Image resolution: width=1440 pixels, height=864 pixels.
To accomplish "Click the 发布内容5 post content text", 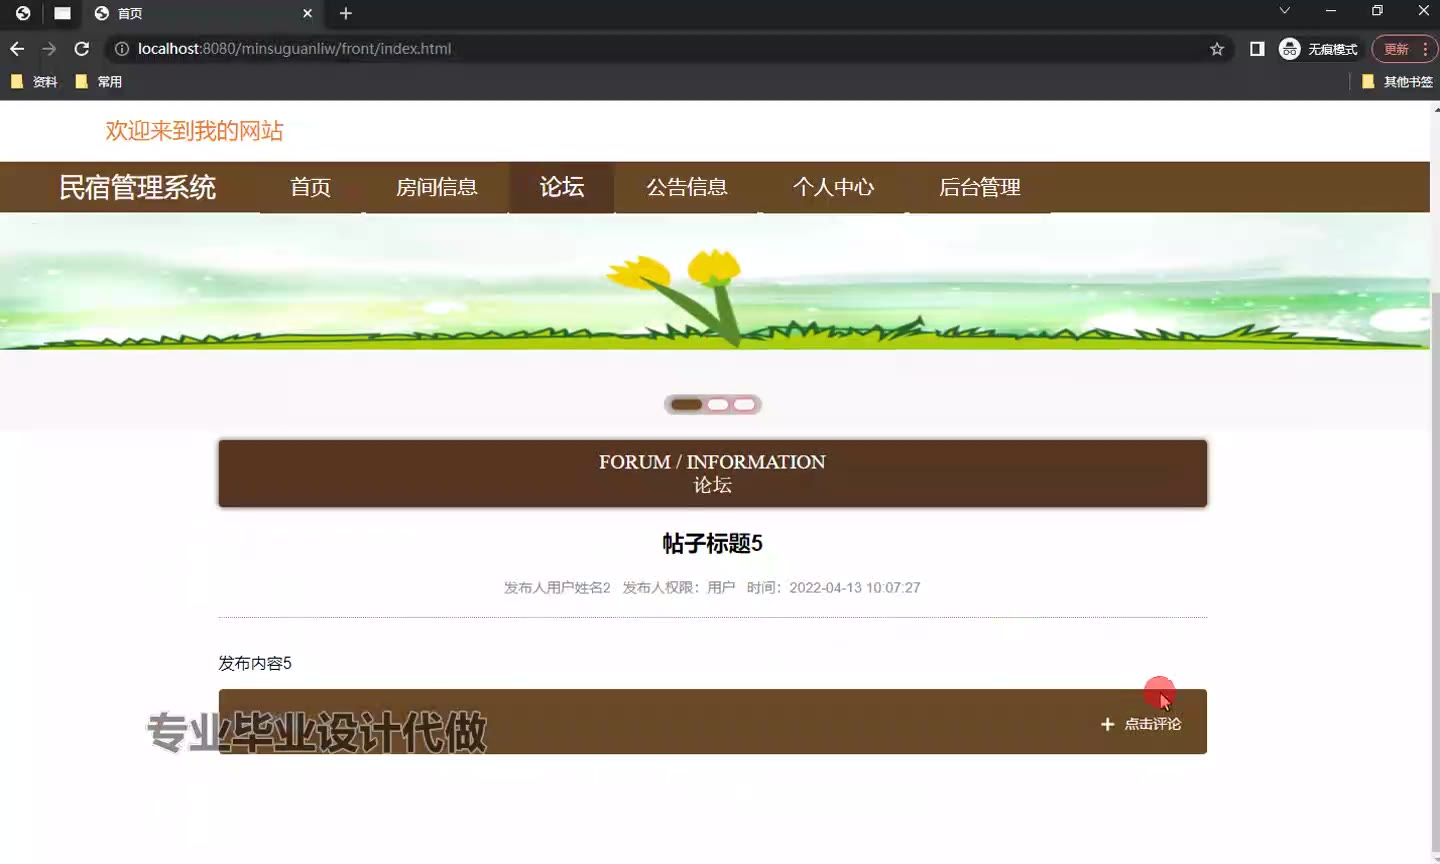I will pyautogui.click(x=255, y=663).
